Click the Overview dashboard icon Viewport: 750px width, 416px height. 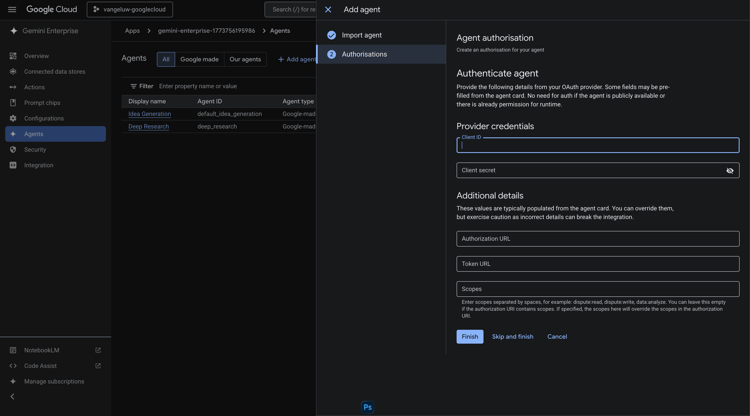coord(13,56)
